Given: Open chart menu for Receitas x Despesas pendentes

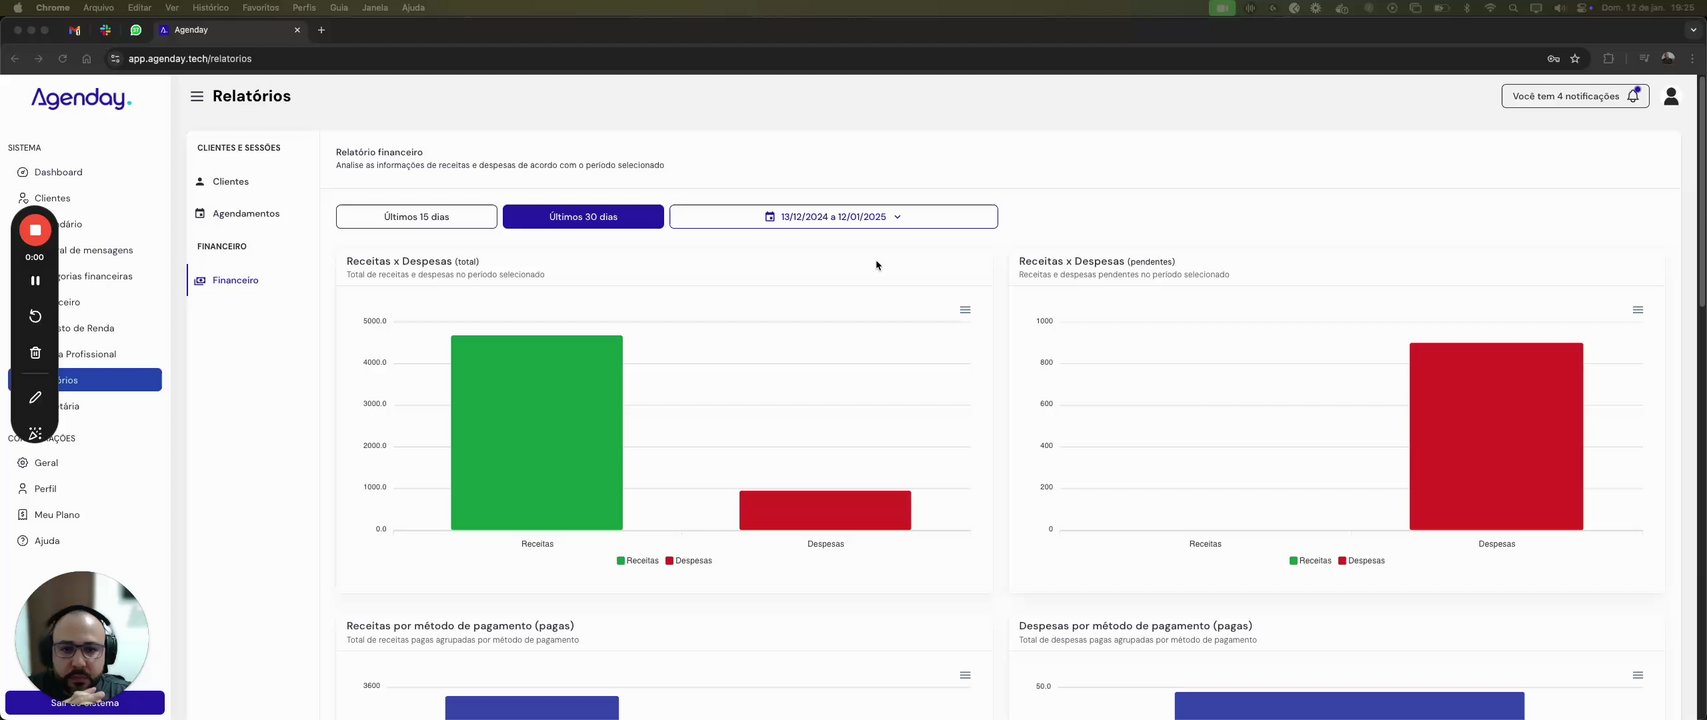Looking at the screenshot, I should click(1638, 310).
